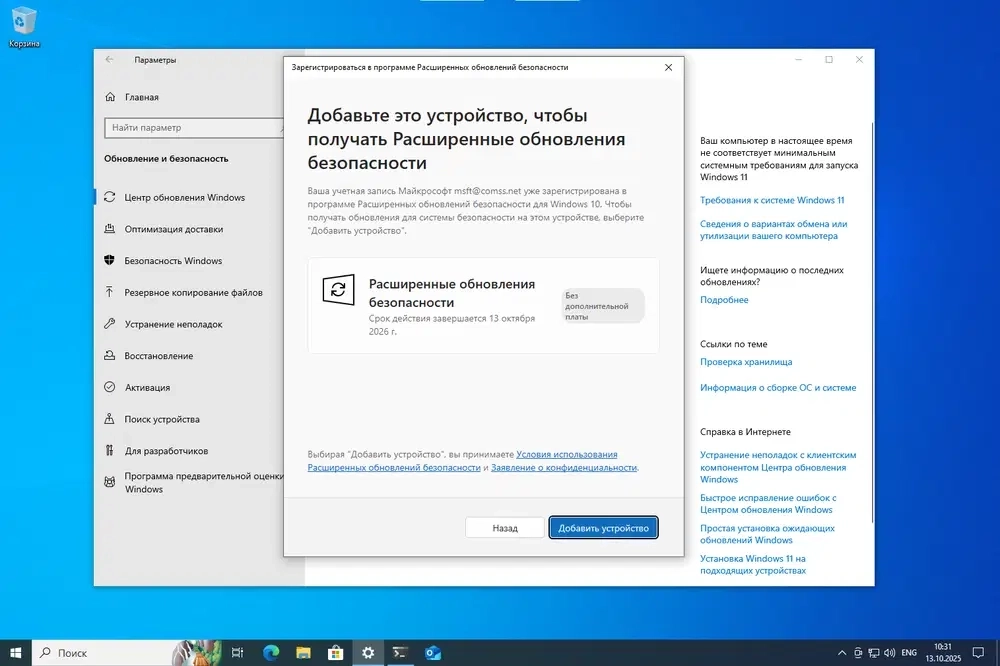Select the Activation checkmark icon

pyautogui.click(x=110, y=388)
